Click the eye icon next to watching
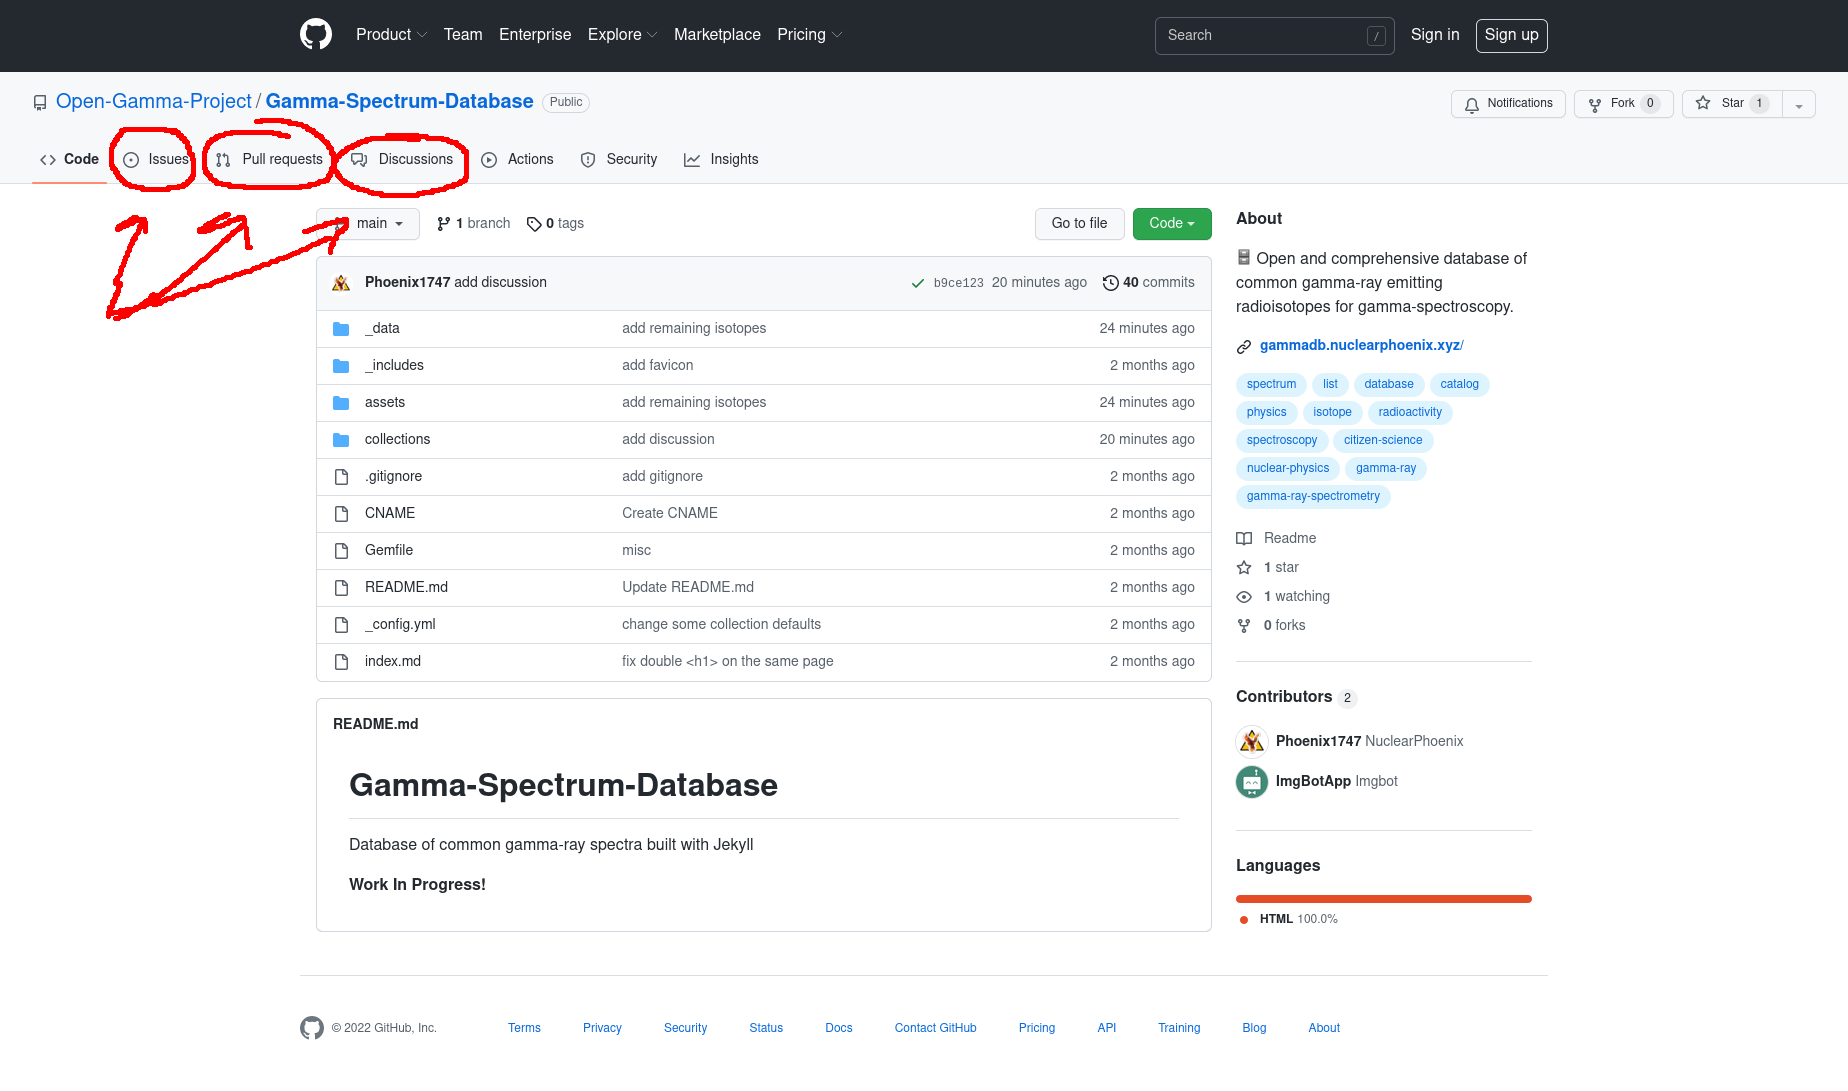Image resolution: width=1848 pixels, height=1091 pixels. [x=1244, y=597]
